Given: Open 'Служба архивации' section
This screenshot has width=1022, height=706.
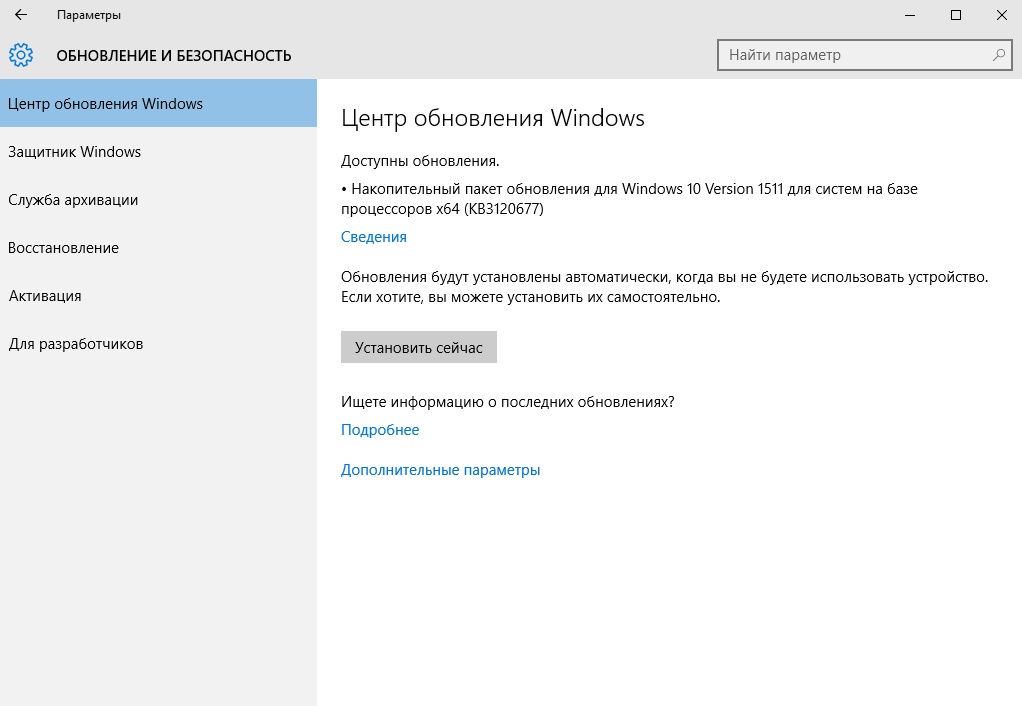Looking at the screenshot, I should 158,200.
